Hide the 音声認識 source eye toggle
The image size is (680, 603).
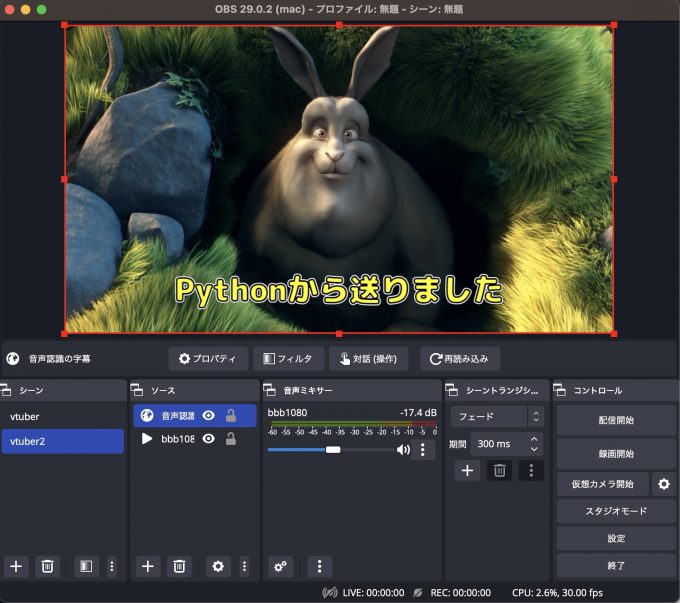pos(209,416)
